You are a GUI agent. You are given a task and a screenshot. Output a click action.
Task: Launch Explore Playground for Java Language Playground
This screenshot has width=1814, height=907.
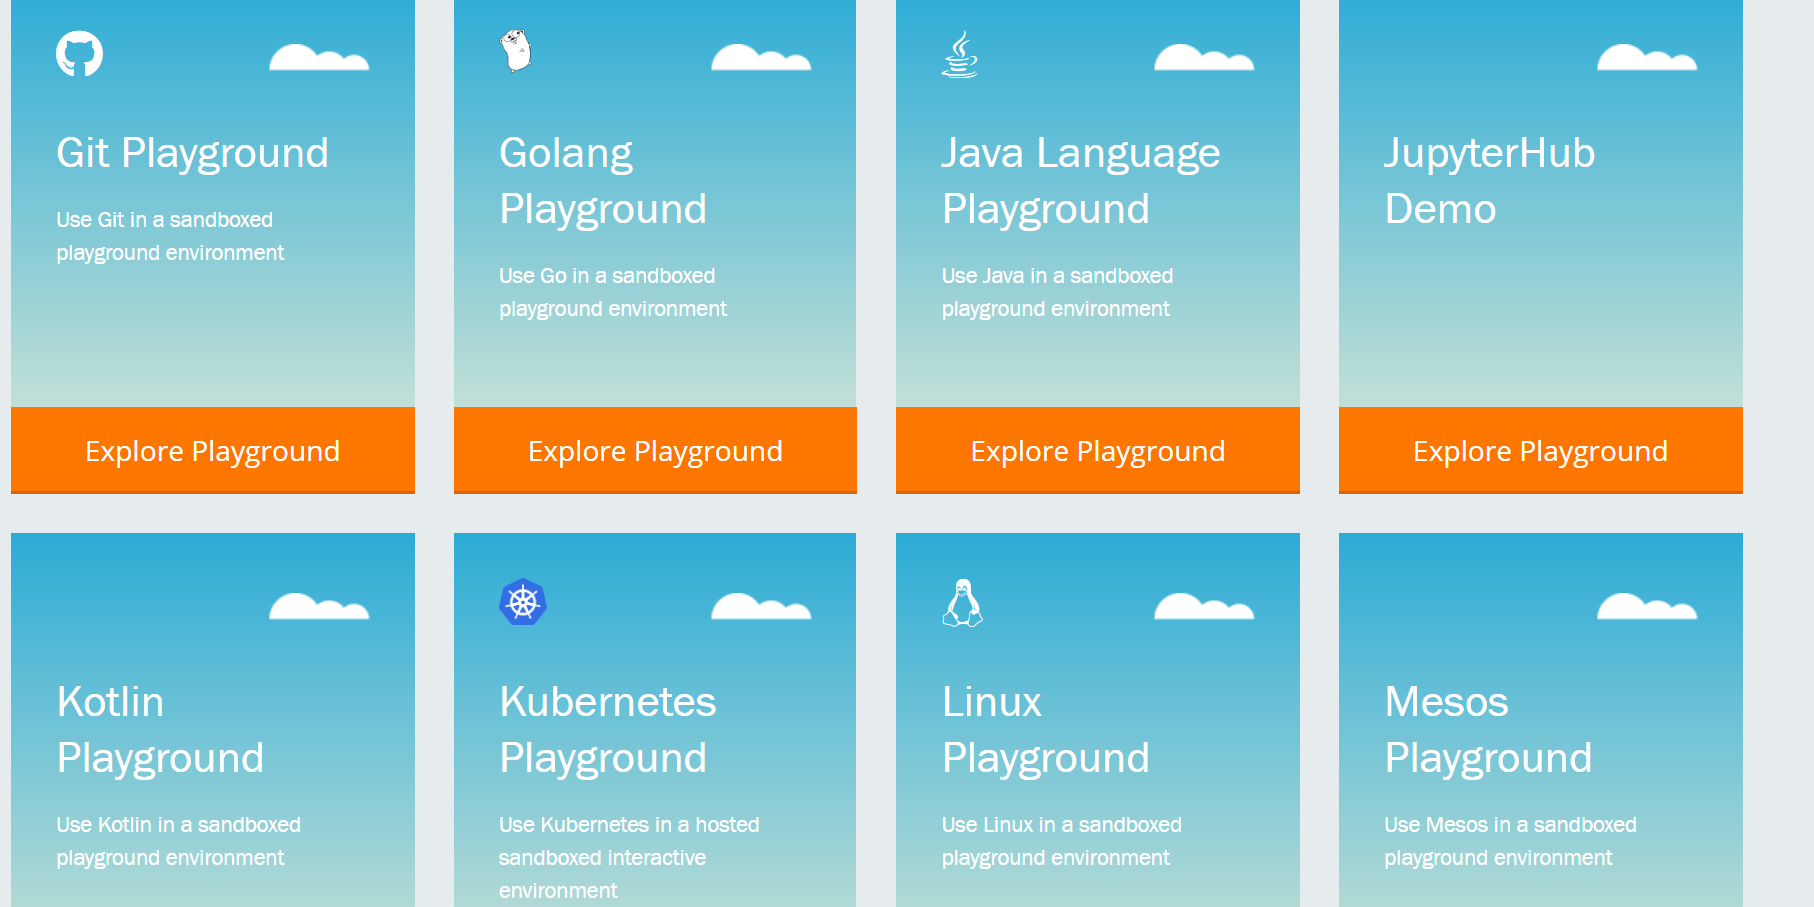pos(1098,450)
